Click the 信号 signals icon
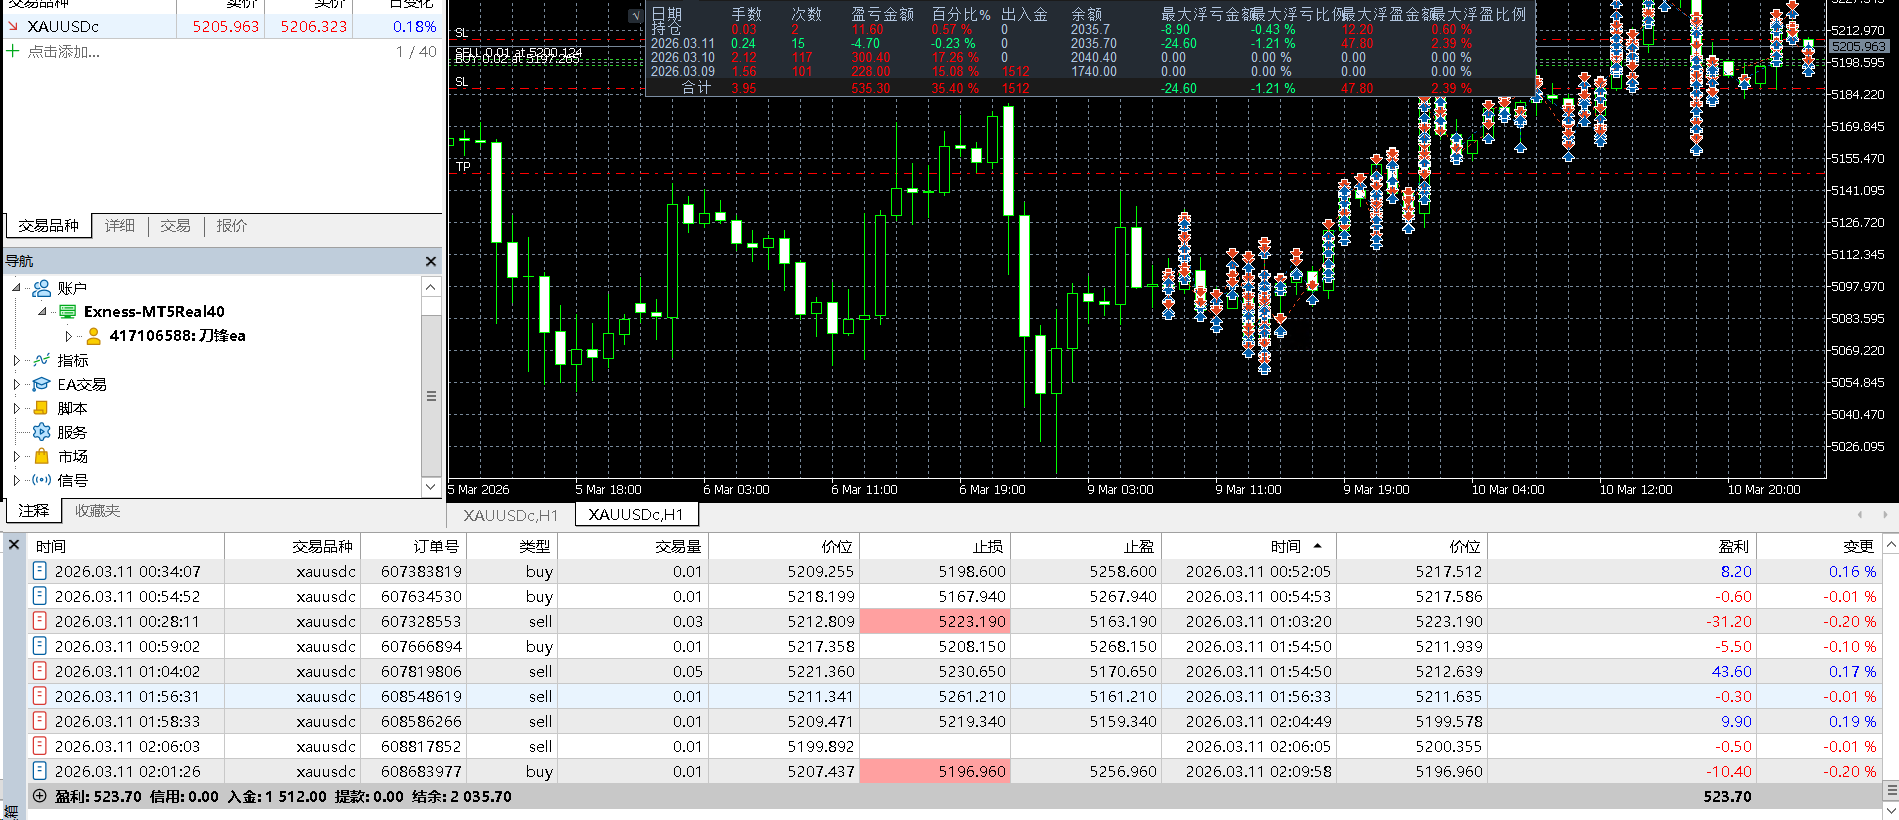The width and height of the screenshot is (1899, 820). (42, 480)
